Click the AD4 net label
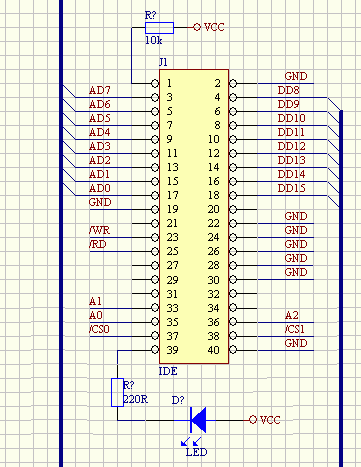361x467 pixels. (100, 132)
